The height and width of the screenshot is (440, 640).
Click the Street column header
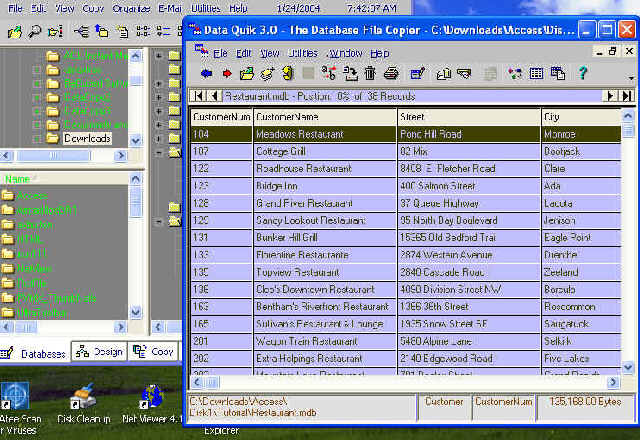point(469,117)
